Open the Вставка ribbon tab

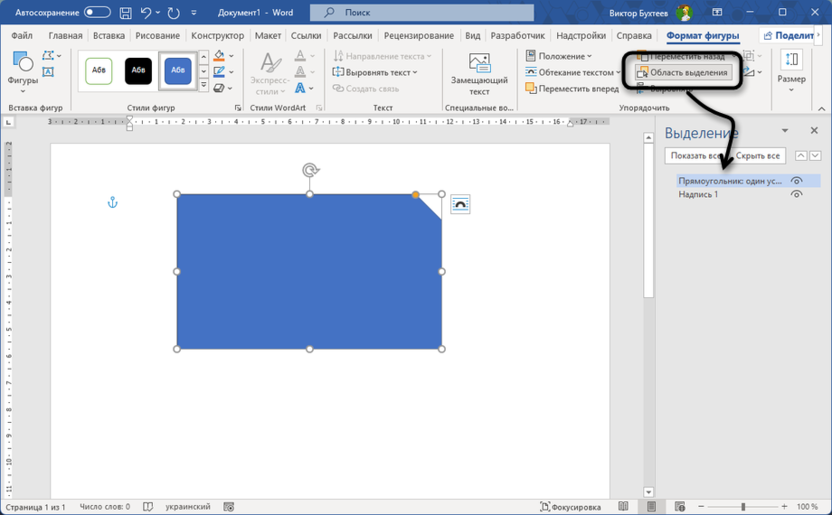pyautogui.click(x=108, y=36)
